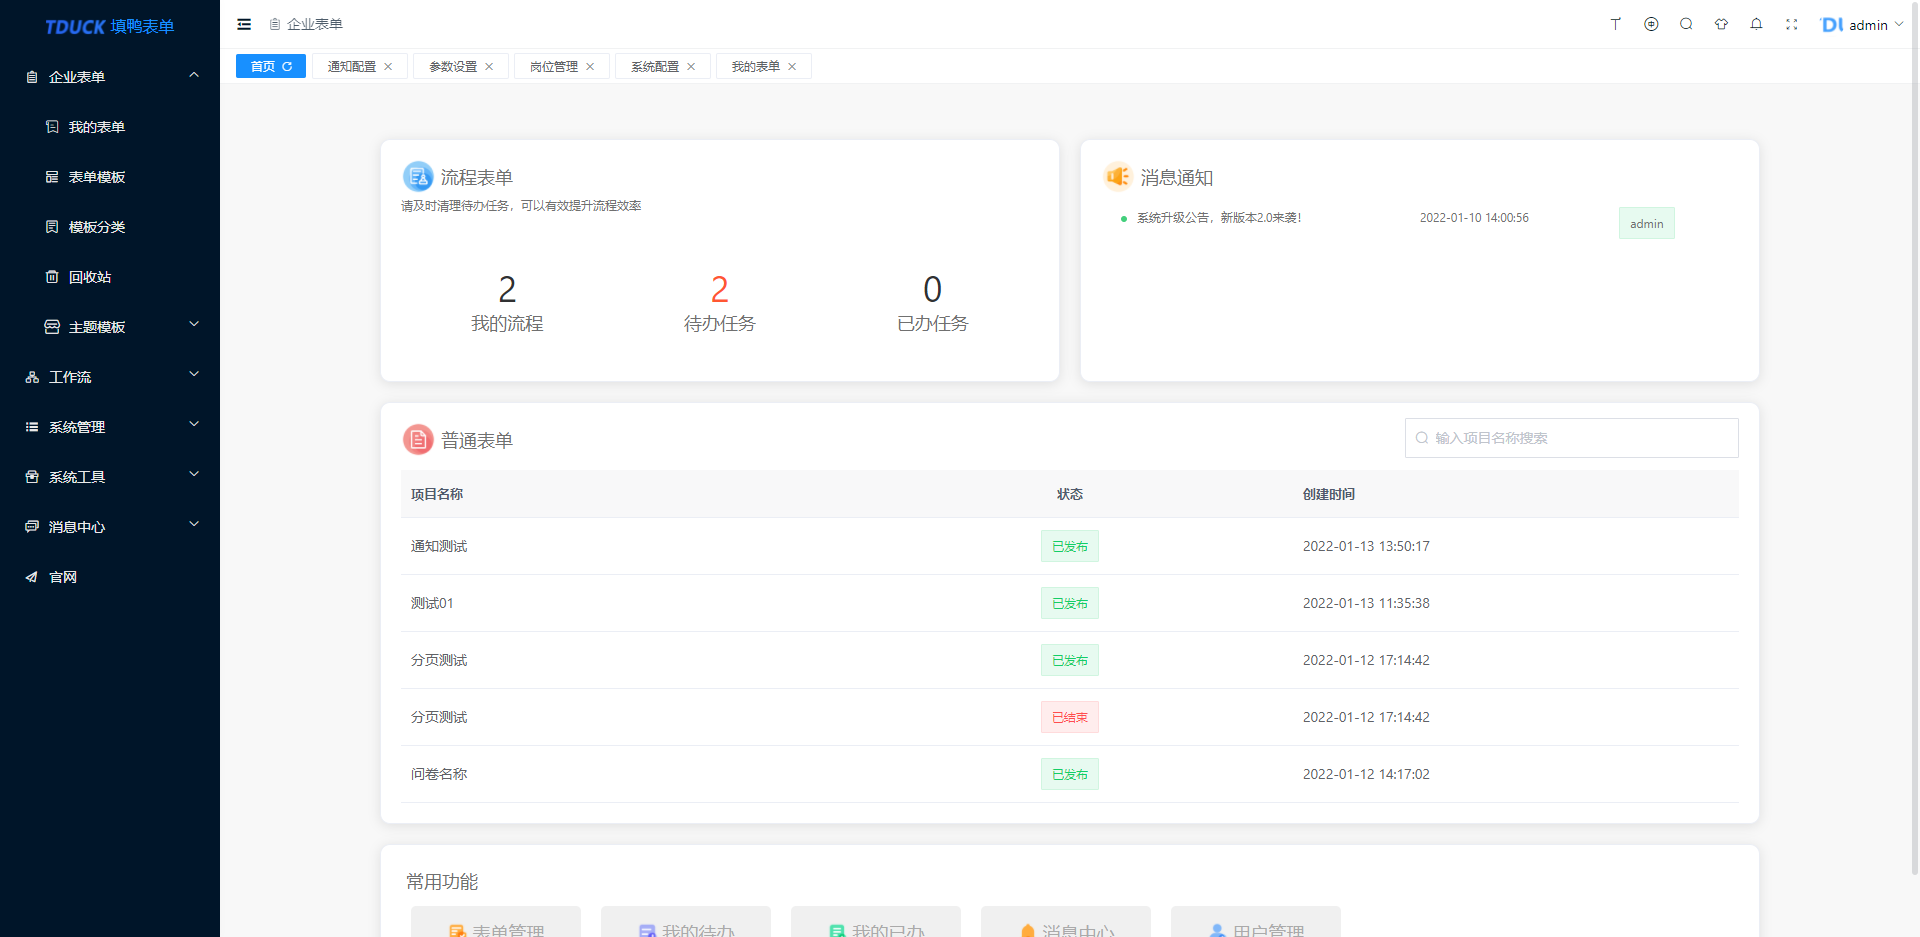Click the 工作流 sidebar icon
Screen dimensions: 1920x937
(32, 376)
